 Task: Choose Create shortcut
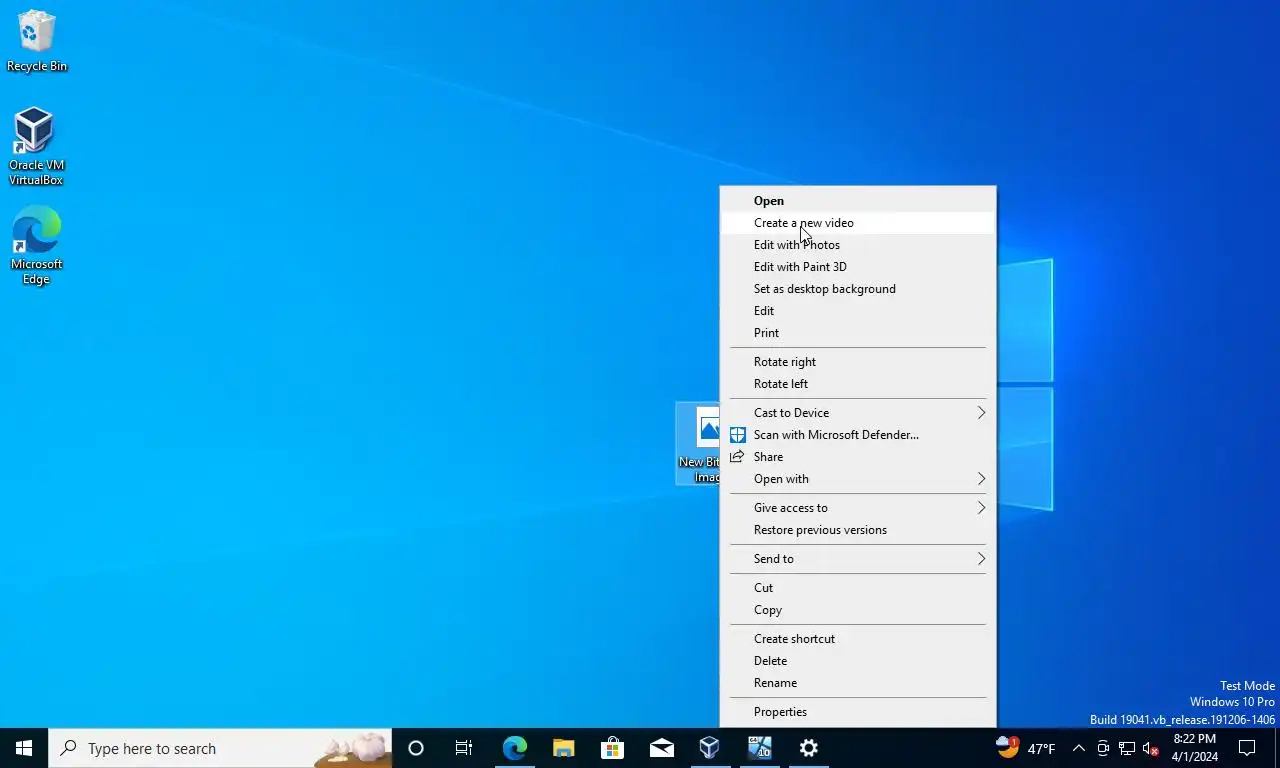click(858, 639)
